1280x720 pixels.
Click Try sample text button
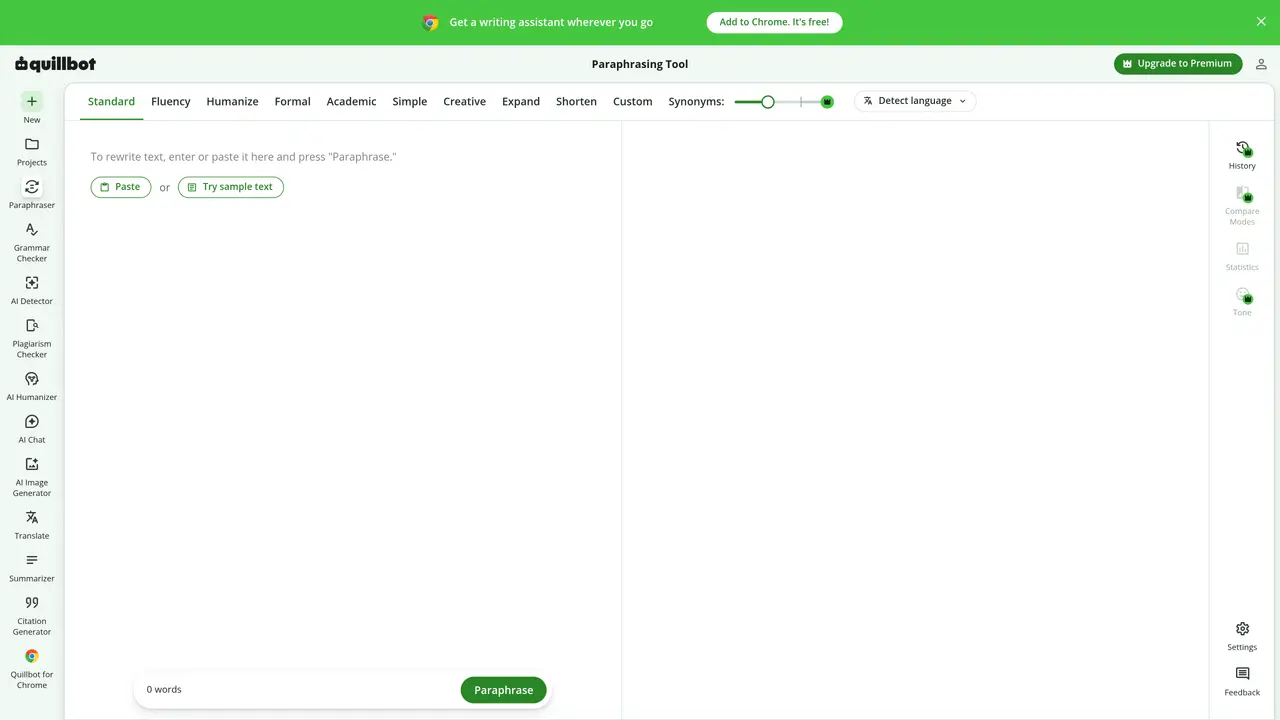(231, 187)
